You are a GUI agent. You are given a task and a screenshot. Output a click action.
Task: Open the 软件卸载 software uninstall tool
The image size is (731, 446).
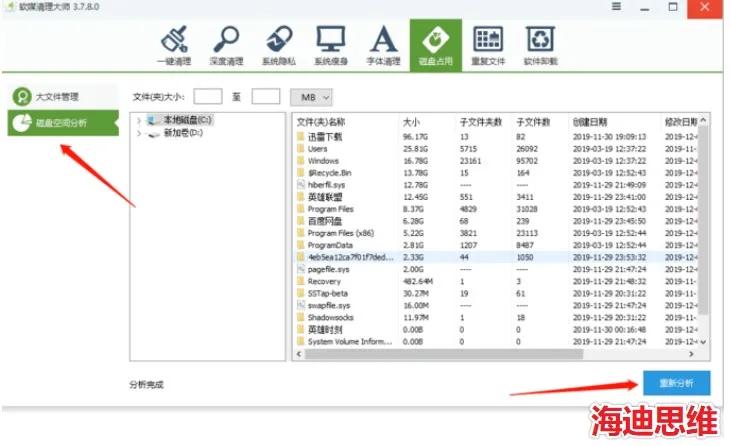pyautogui.click(x=540, y=45)
